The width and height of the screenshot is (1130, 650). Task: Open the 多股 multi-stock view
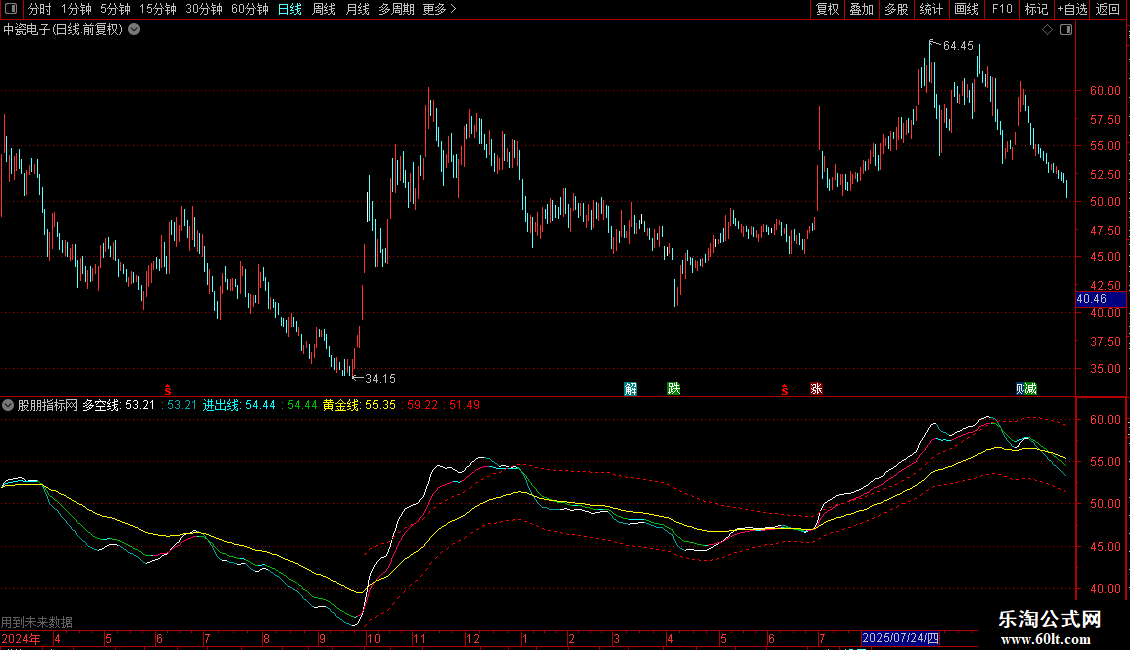[x=896, y=9]
